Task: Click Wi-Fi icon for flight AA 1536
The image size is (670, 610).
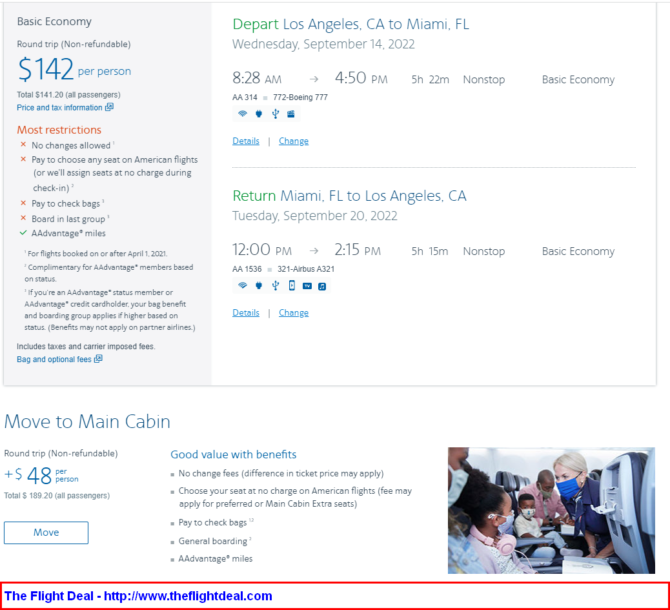Action: click(242, 285)
